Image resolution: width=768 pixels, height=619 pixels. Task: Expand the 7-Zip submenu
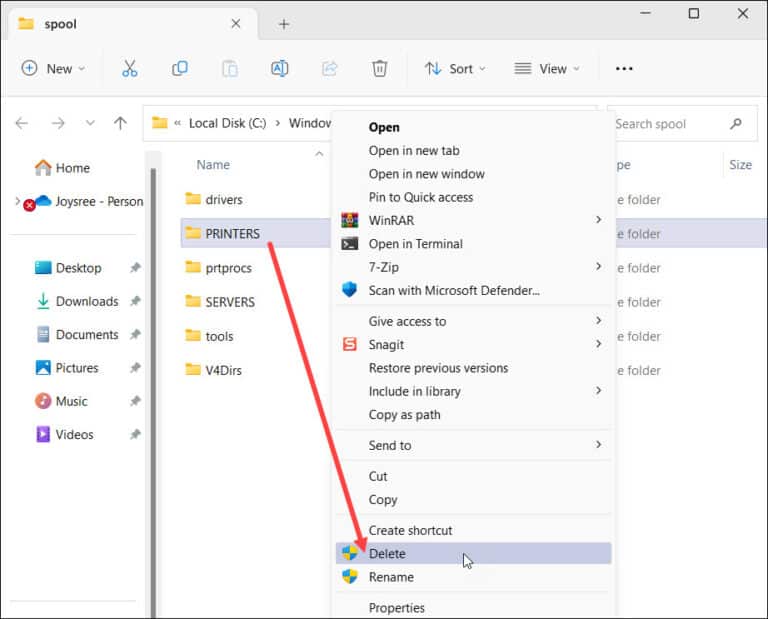click(x=598, y=266)
